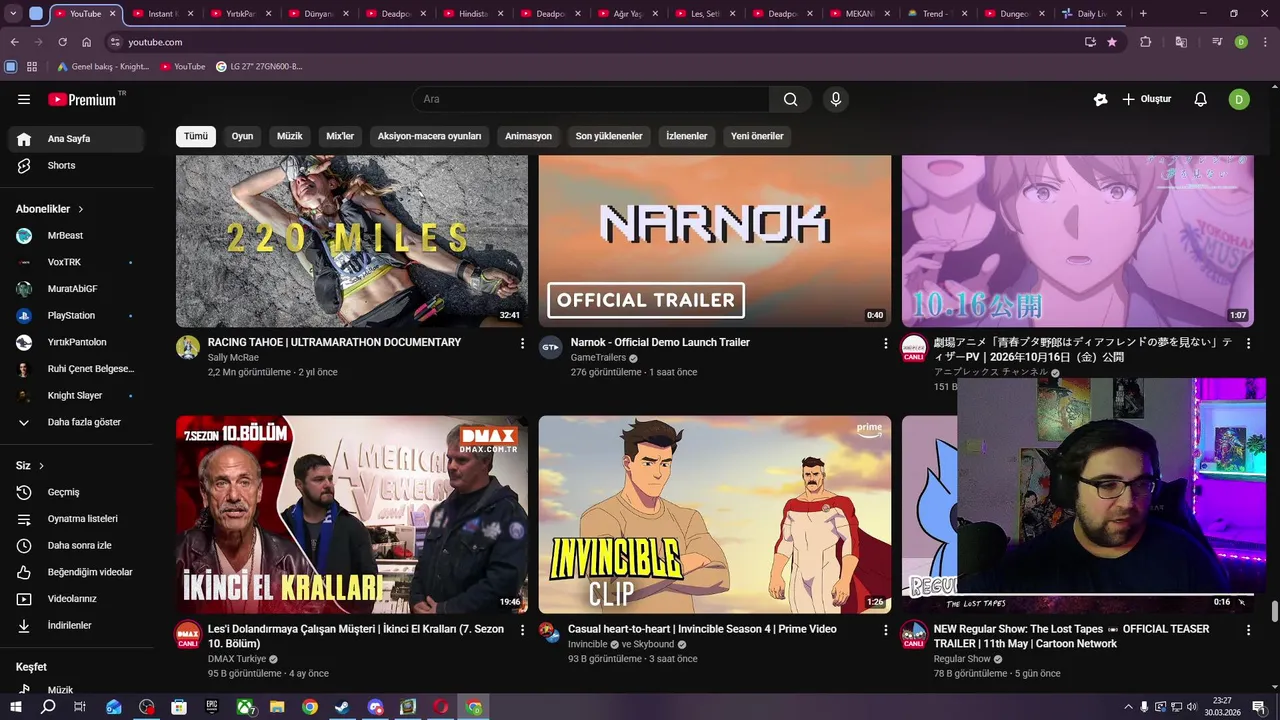Image resolution: width=1280 pixels, height=720 pixels.
Task: Open the MuratAbiGF subscription channel
Action: click(x=76, y=289)
